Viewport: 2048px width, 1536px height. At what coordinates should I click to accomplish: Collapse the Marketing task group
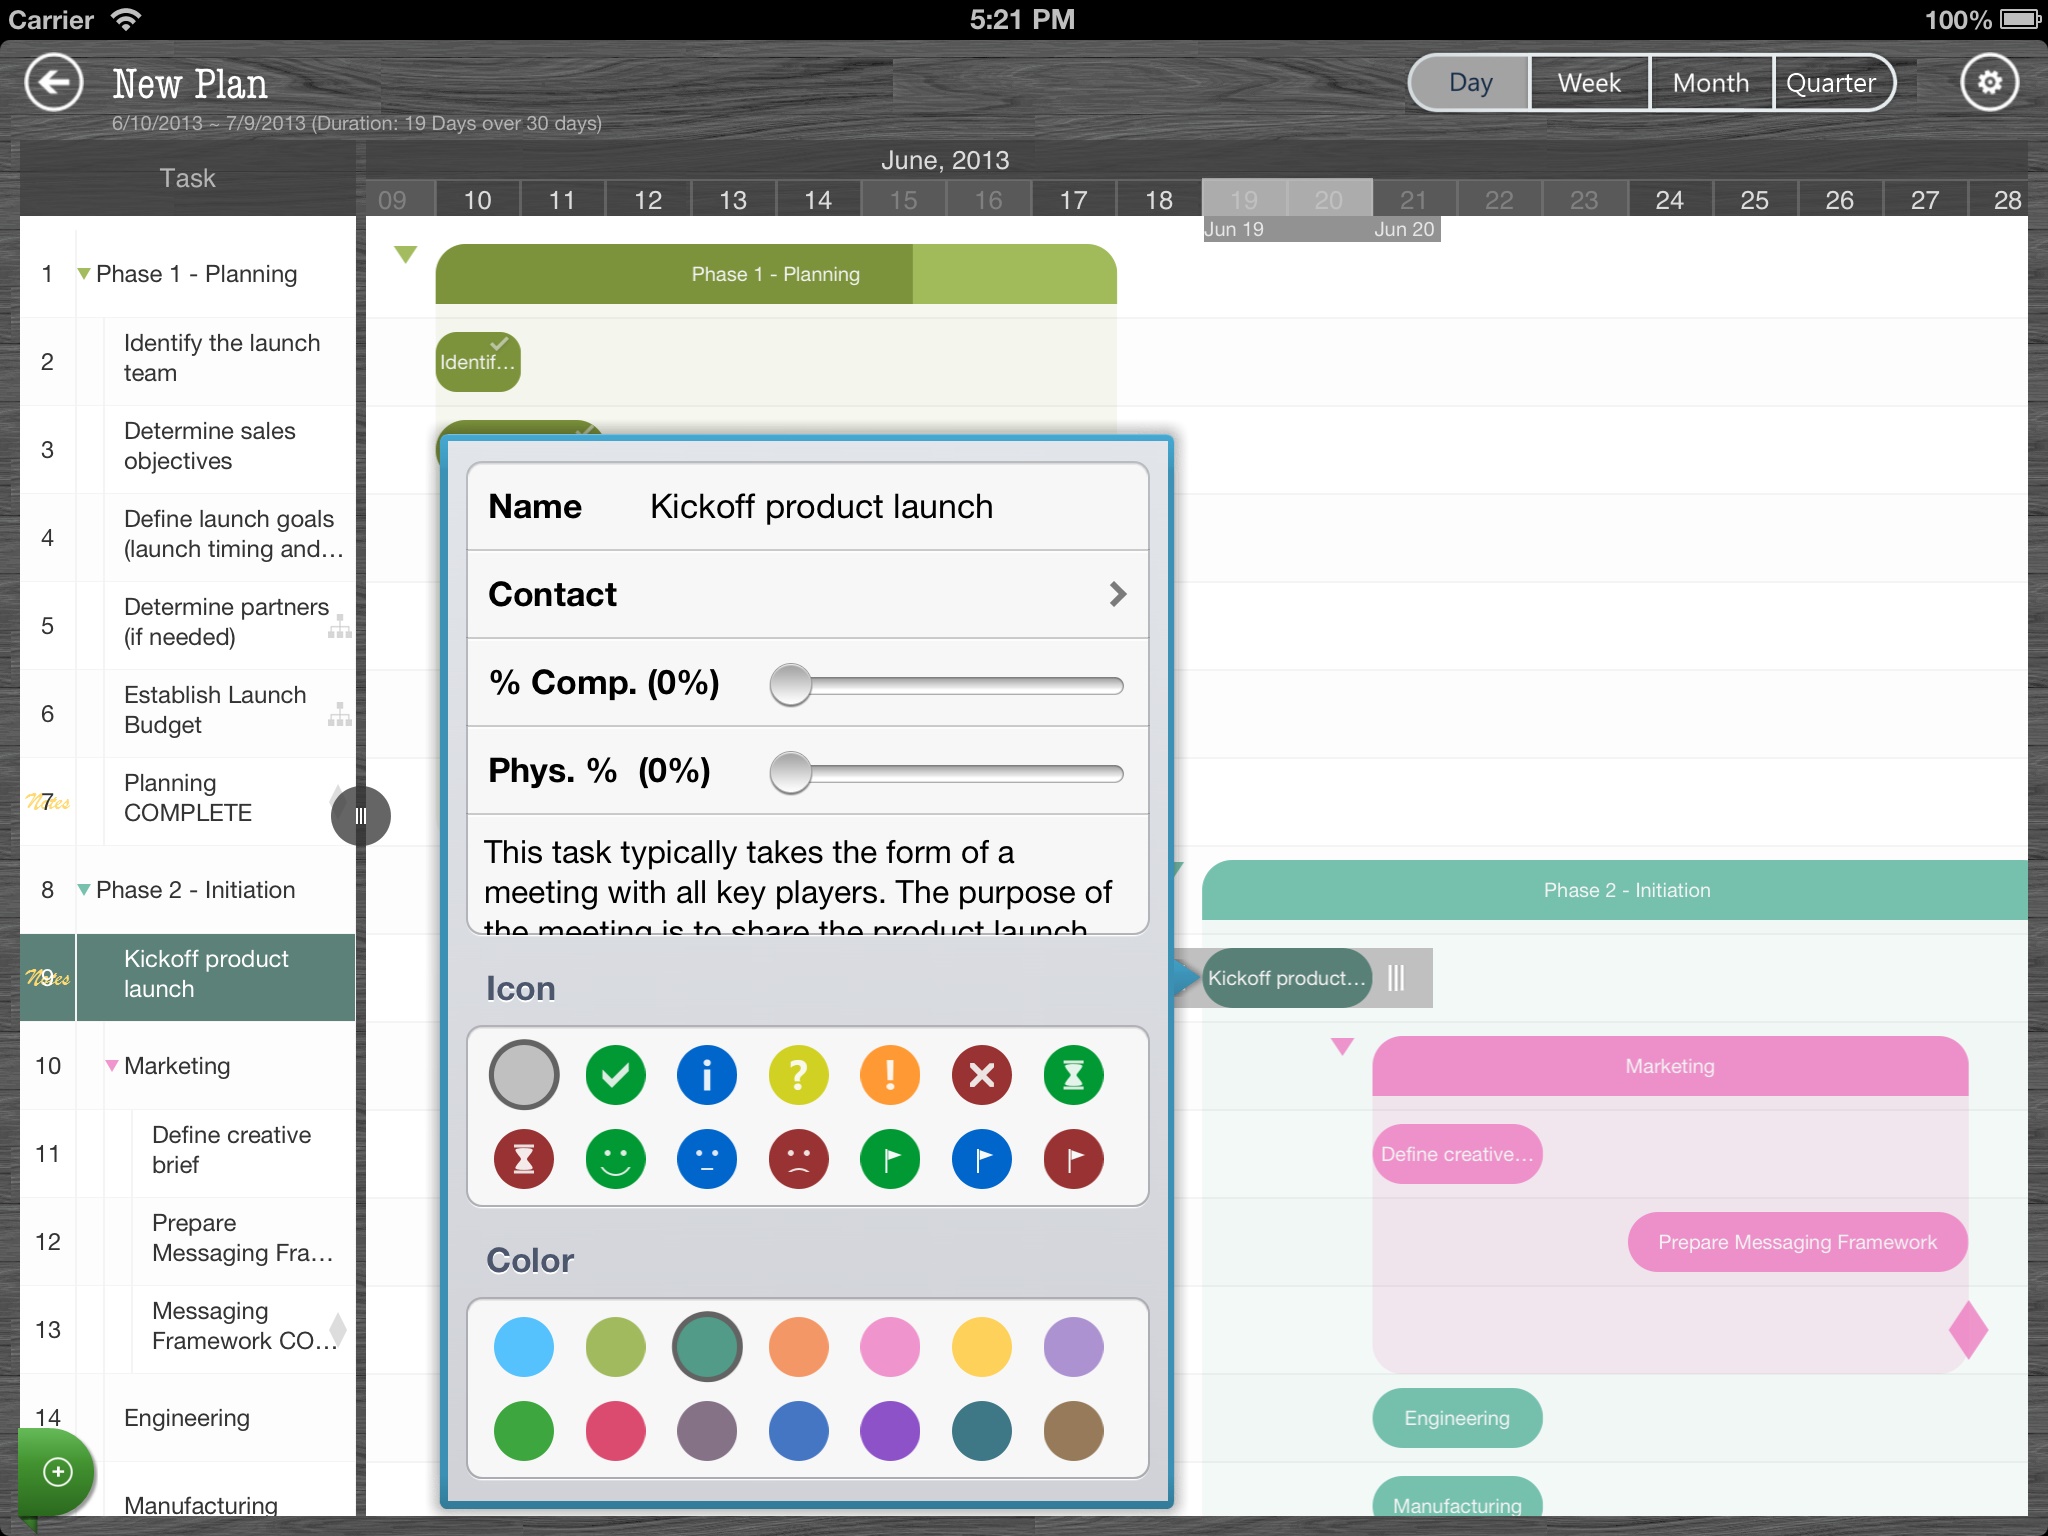click(x=112, y=1066)
